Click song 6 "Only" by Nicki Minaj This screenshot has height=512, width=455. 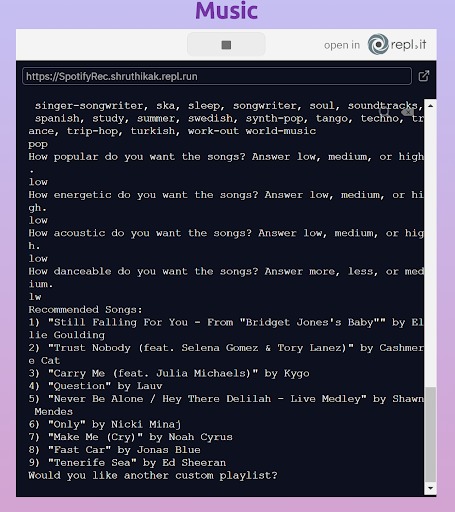(x=105, y=424)
